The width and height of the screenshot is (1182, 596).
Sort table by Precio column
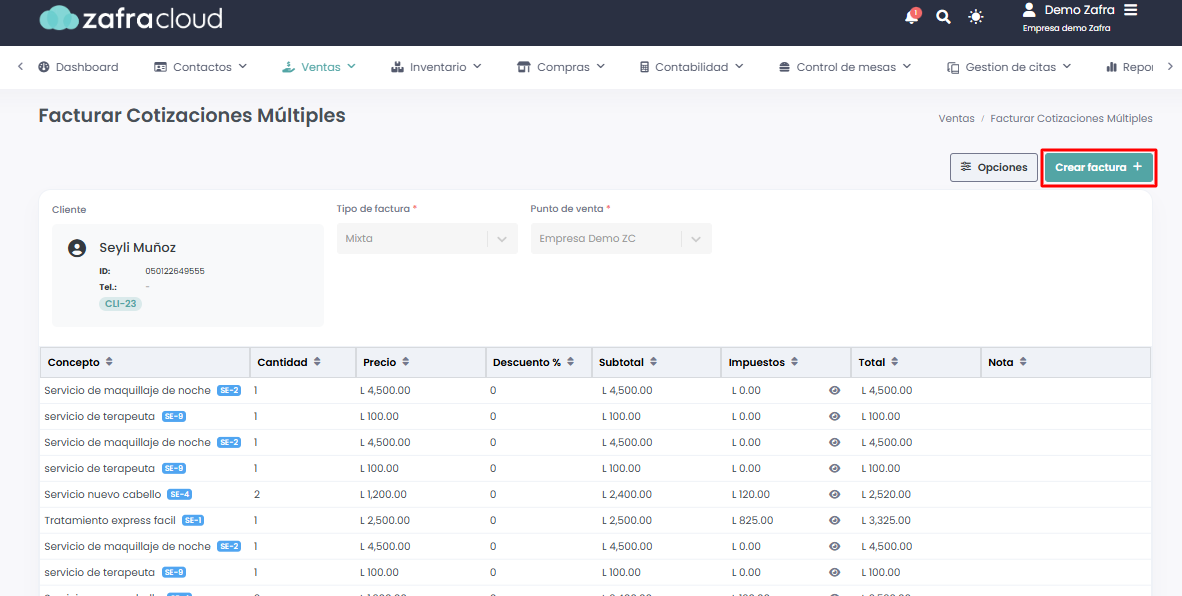point(405,362)
